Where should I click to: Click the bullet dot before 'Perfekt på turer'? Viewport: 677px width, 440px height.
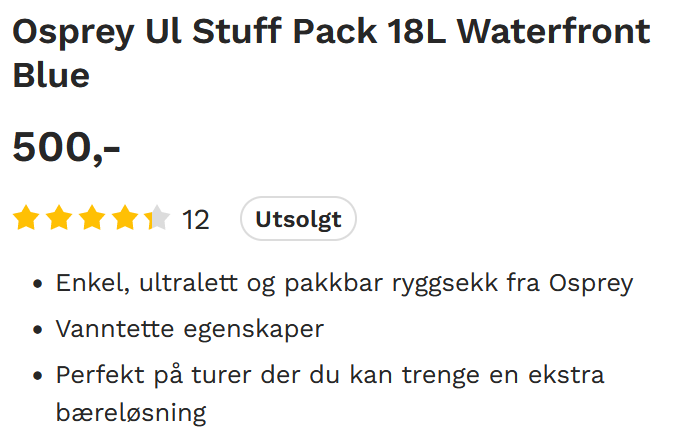click(37, 377)
